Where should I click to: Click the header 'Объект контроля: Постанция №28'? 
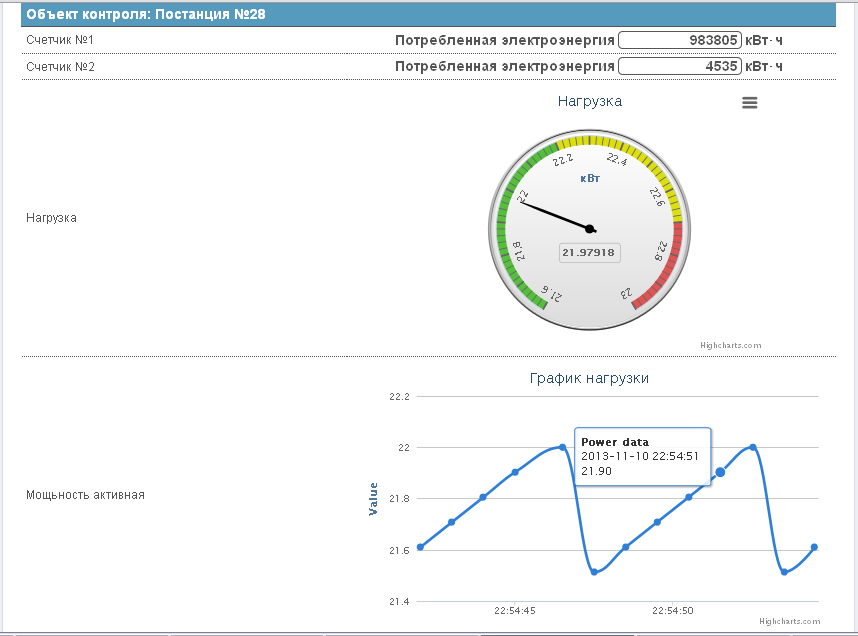146,15
